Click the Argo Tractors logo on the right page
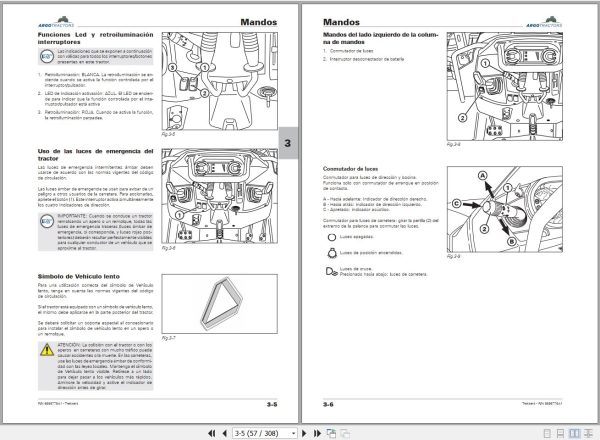This screenshot has height=440, width=600. pos(544,22)
